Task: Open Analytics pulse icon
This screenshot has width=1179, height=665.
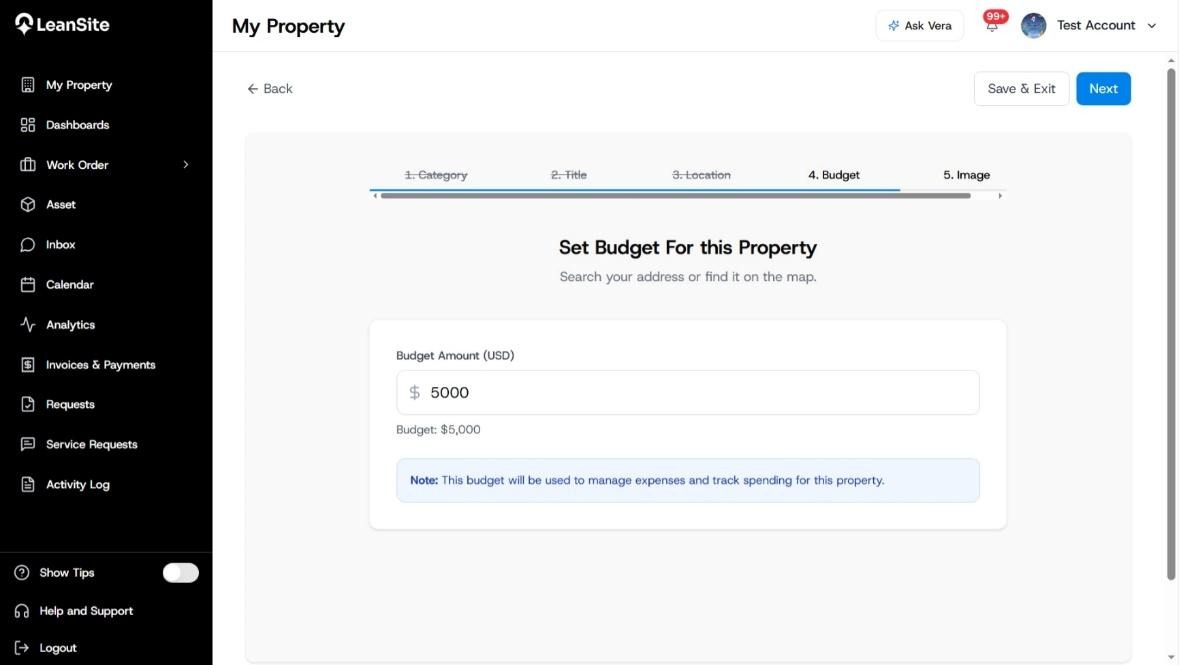Action: click(x=28, y=324)
